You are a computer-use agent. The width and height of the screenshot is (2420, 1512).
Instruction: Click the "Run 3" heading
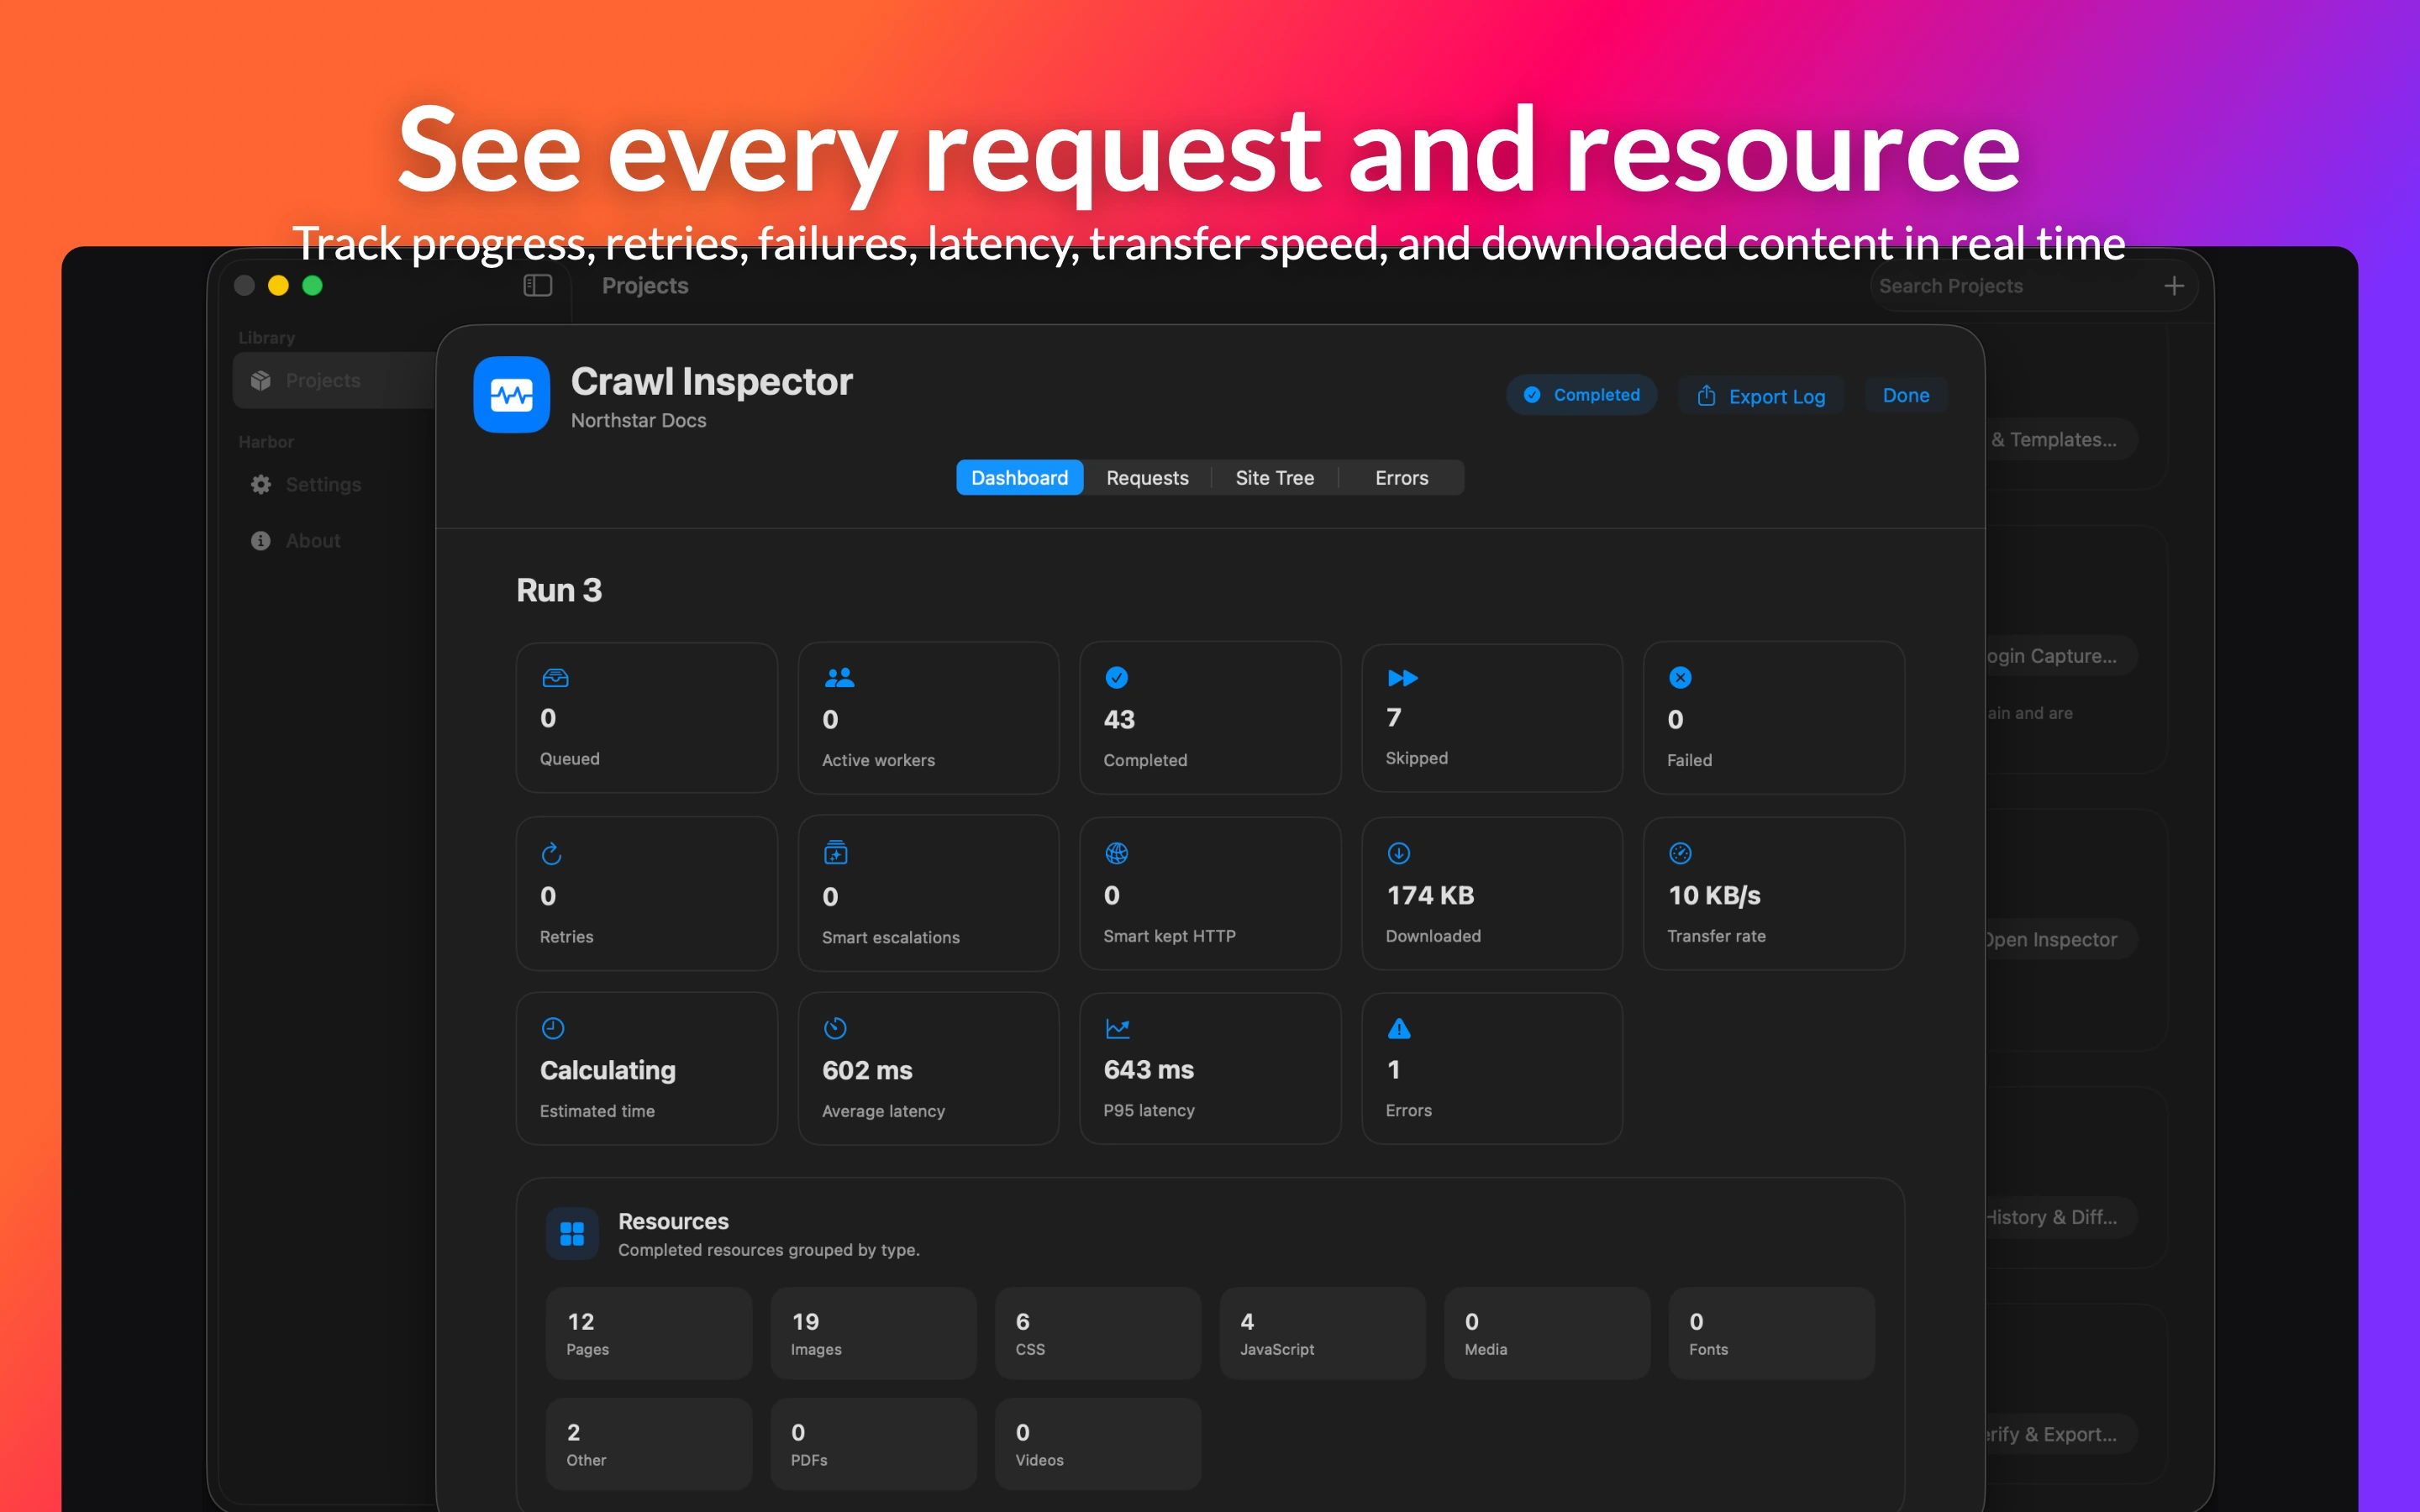(x=559, y=590)
